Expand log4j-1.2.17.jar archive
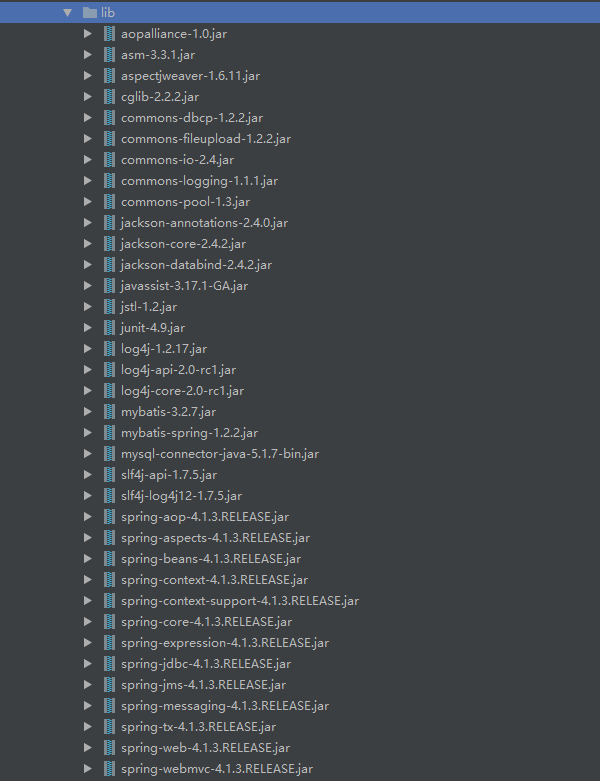Image resolution: width=600 pixels, height=781 pixels. [88, 348]
